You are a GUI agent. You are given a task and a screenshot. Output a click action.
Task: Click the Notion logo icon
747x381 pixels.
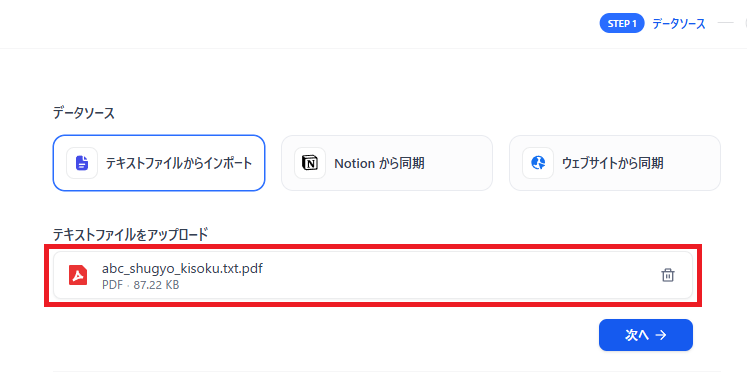(x=310, y=163)
